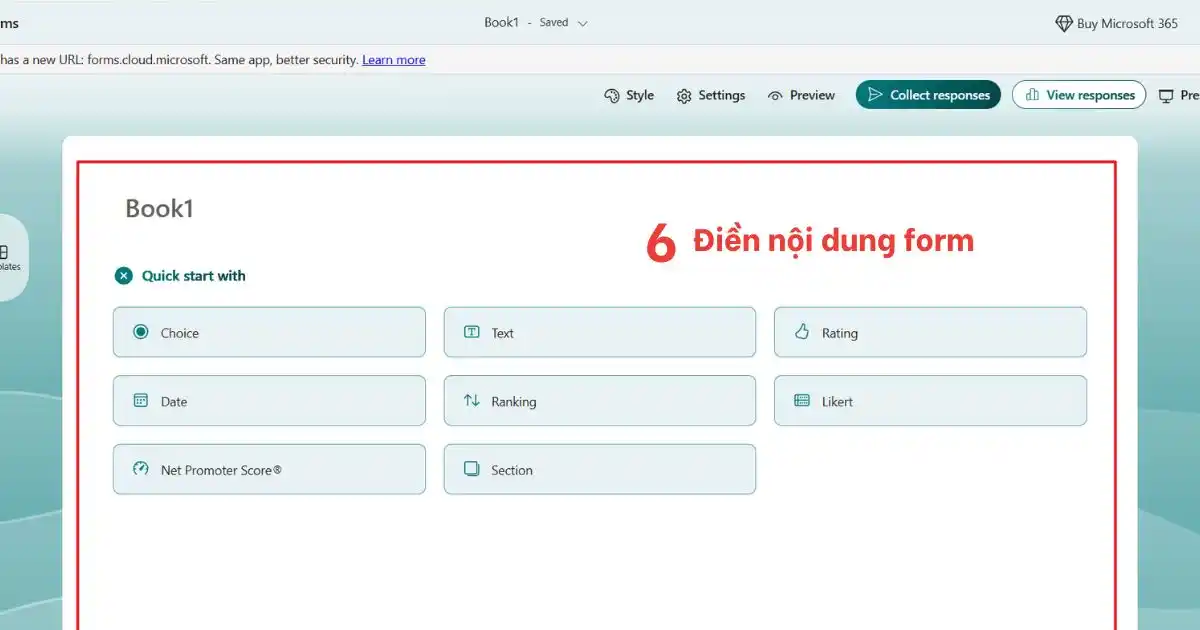
Task: Click the Collect responses button
Action: point(928,95)
